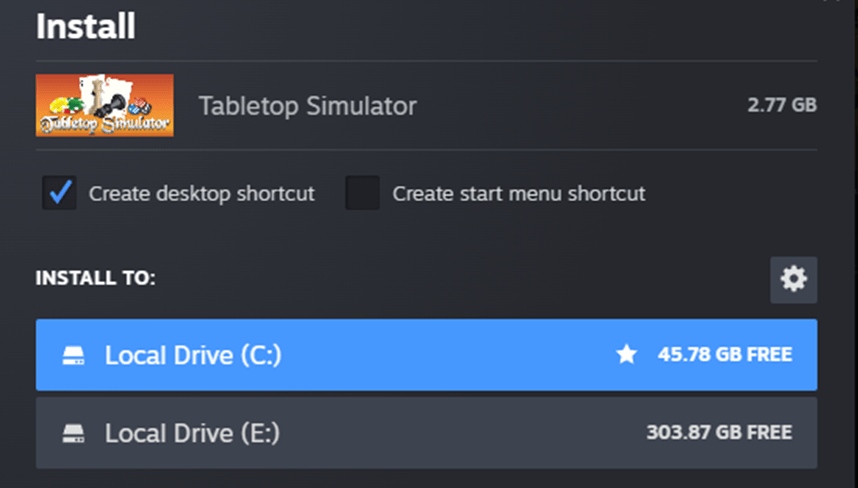The width and height of the screenshot is (858, 488).
Task: Select the "Local Drive (C:)" label
Action: tap(193, 355)
